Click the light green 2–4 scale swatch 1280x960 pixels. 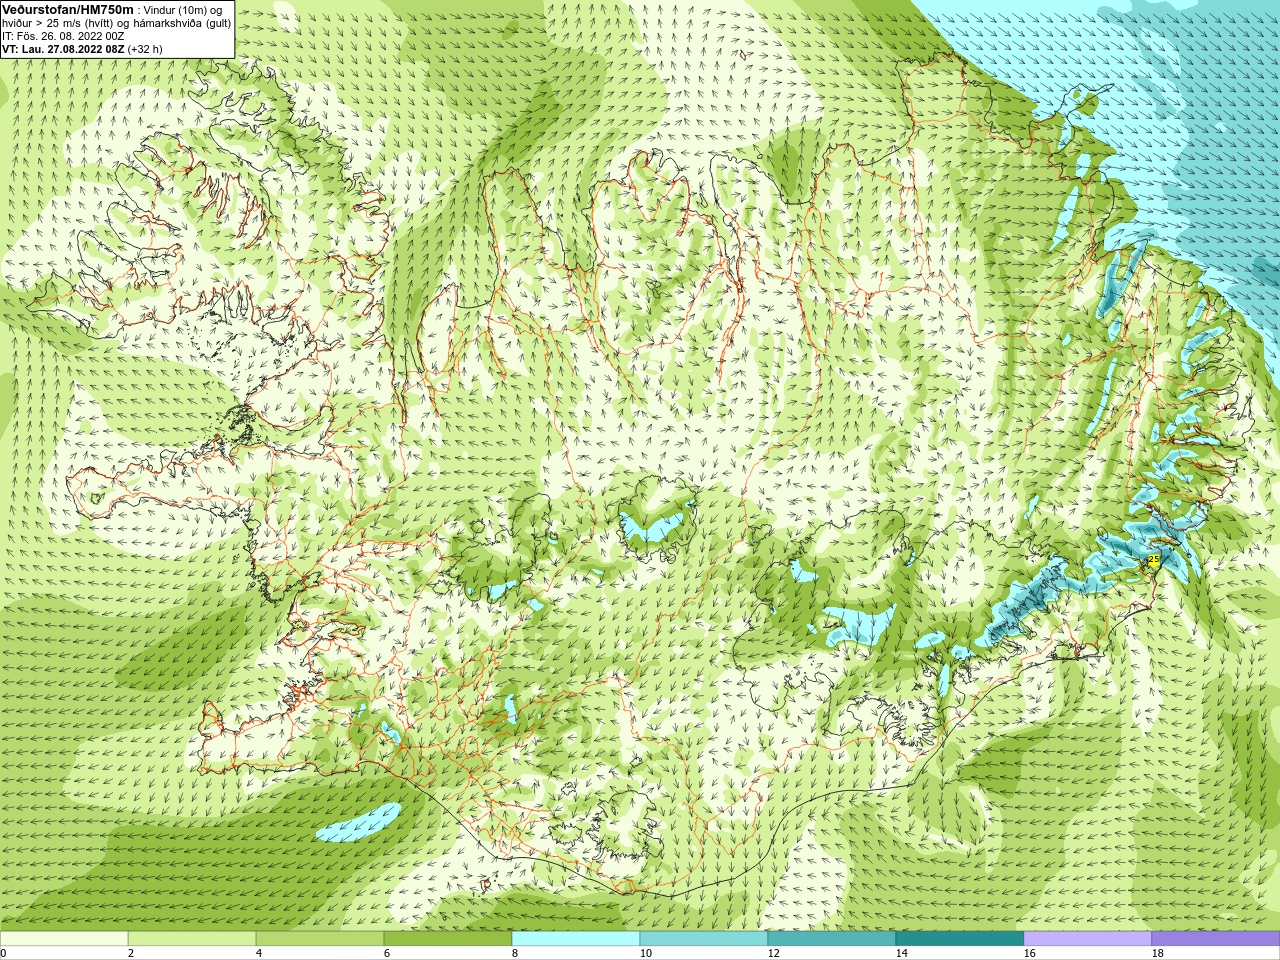192,939
